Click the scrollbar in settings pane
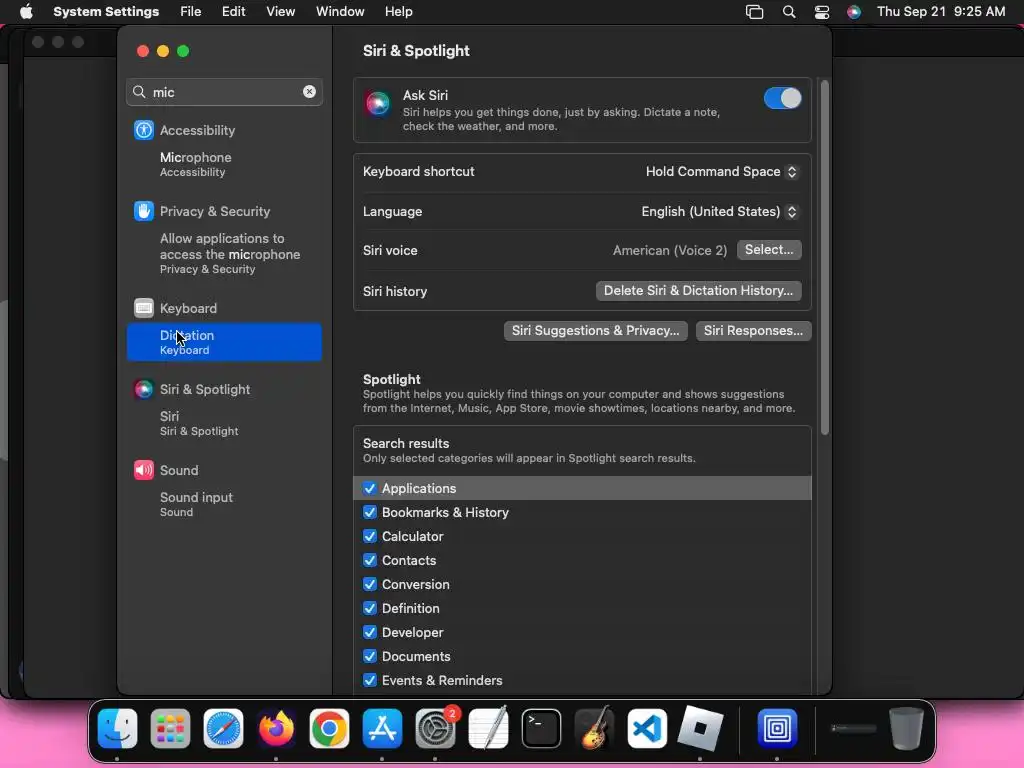 (x=825, y=258)
